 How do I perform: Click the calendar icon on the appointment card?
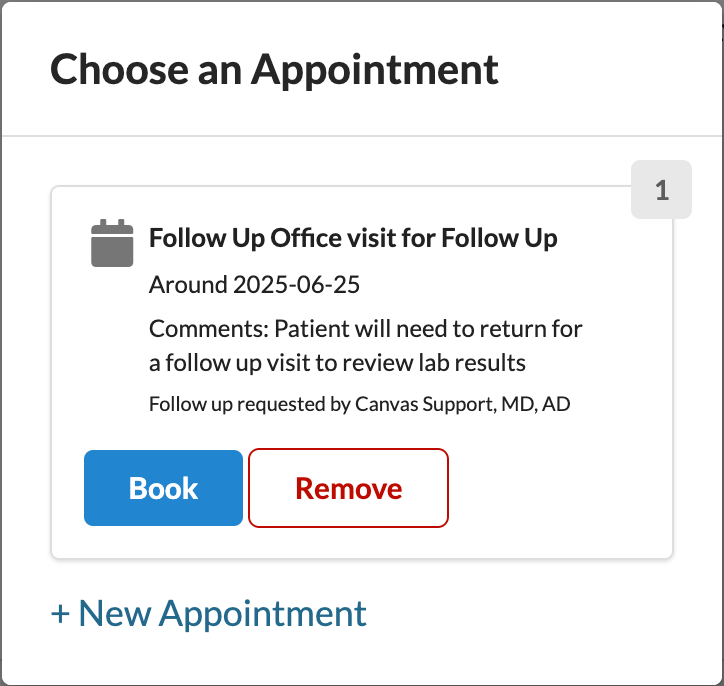coord(112,243)
